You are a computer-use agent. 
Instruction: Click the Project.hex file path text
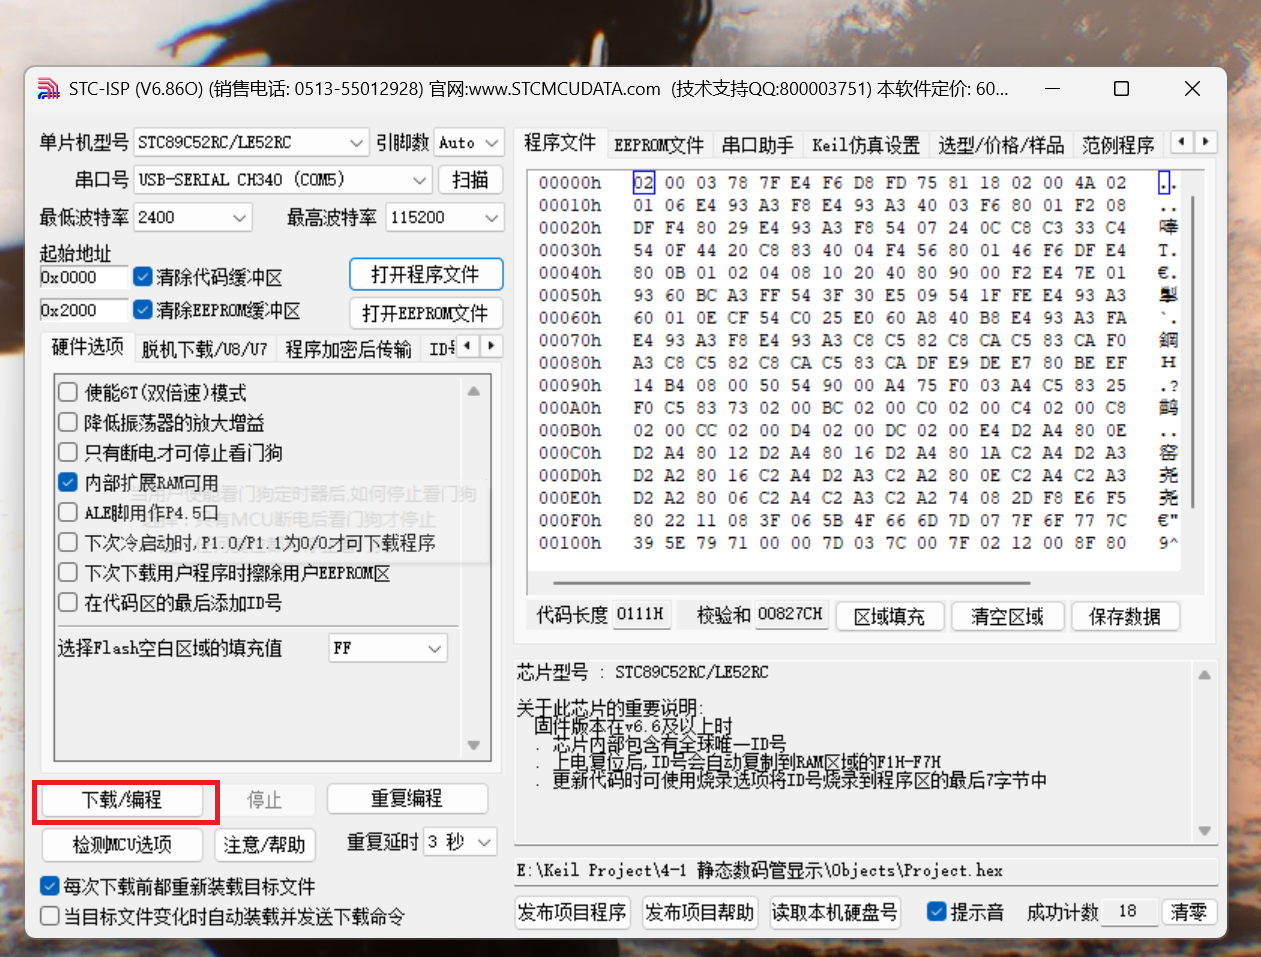tap(760, 870)
